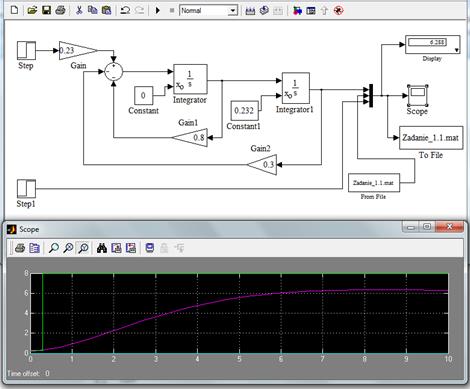Open the Model Explorer
Screen dimensions: 470x389
pyautogui.click(x=311, y=10)
